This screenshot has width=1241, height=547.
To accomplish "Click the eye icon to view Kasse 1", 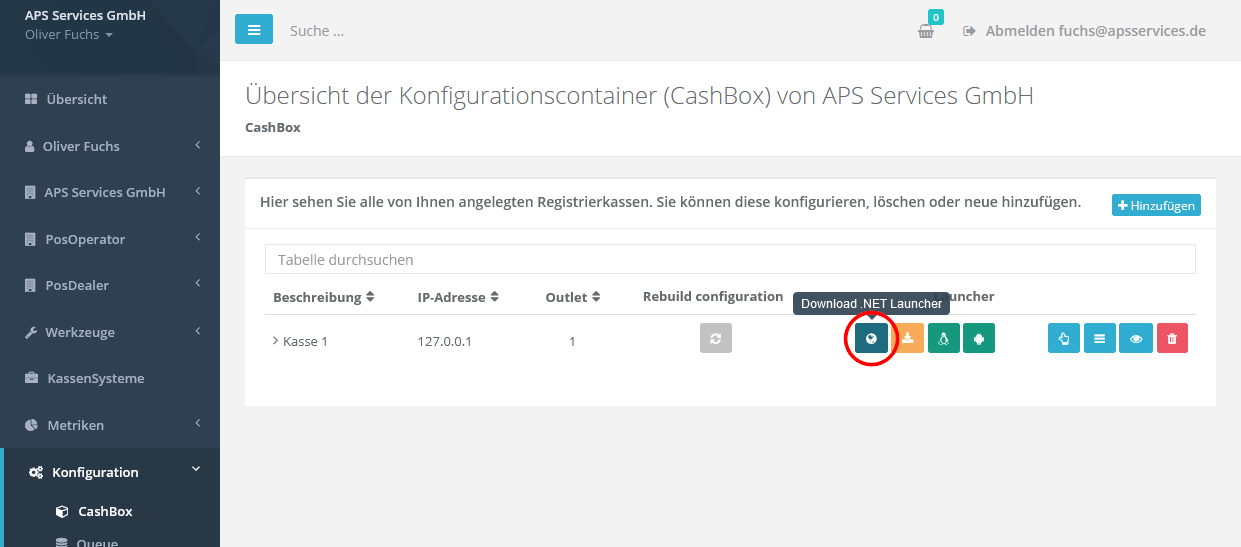I will pyautogui.click(x=1136, y=339).
